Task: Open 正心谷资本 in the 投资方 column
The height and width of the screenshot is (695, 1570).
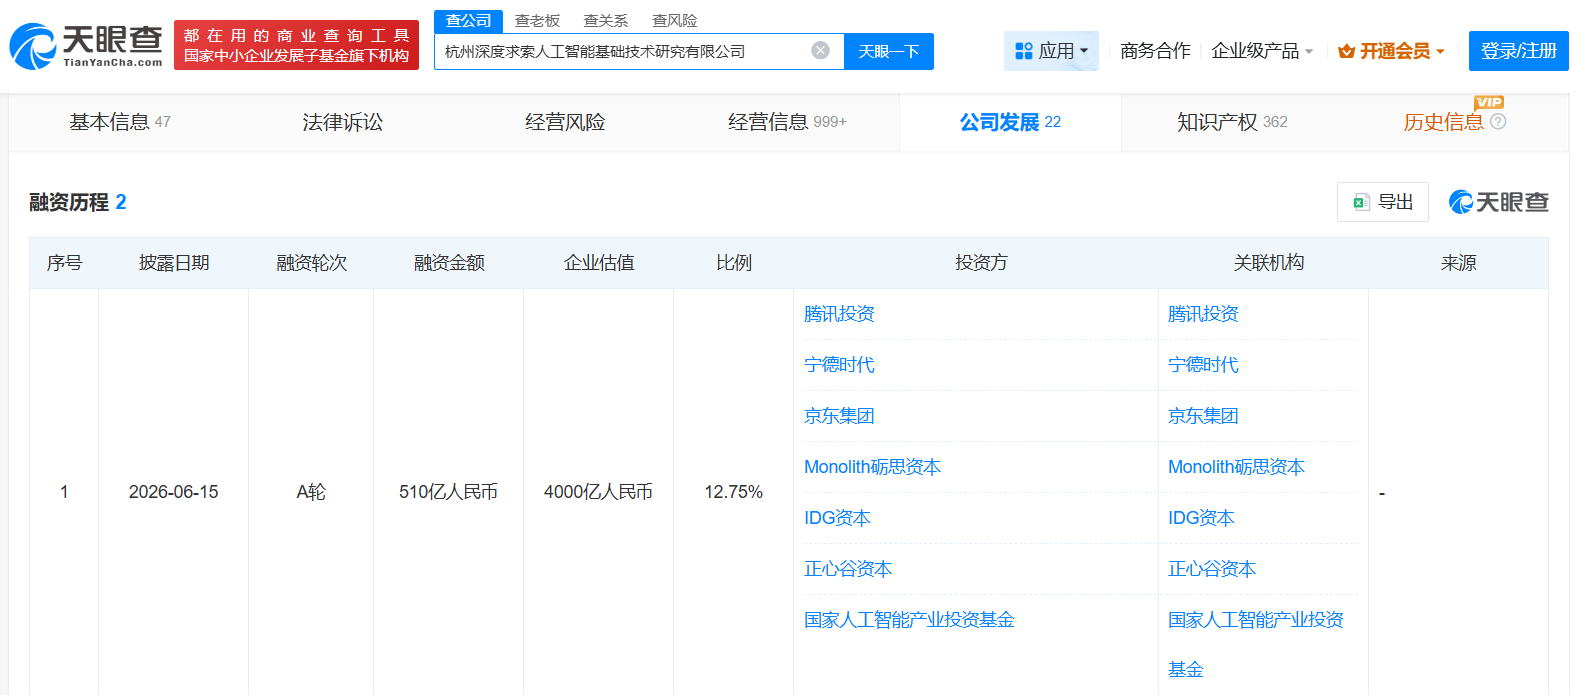Action: click(848, 569)
